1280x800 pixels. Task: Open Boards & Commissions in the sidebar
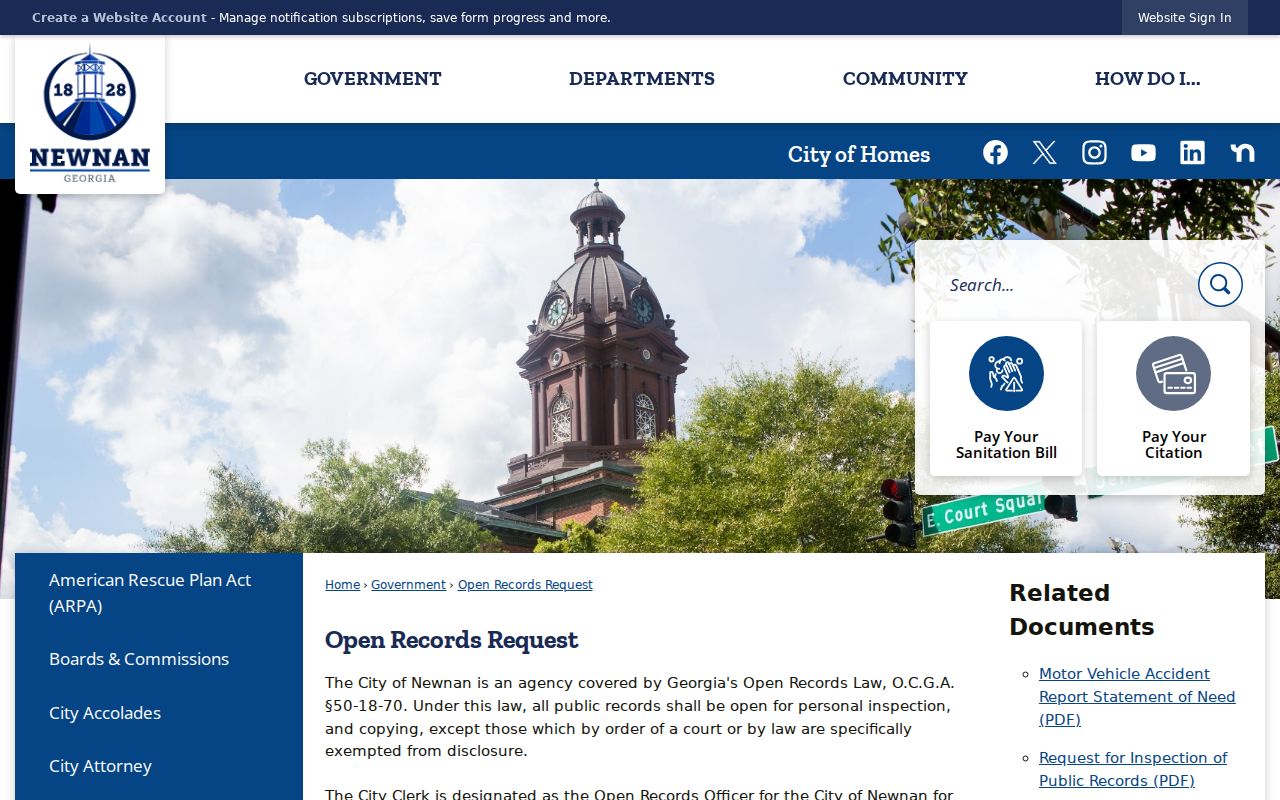(158, 659)
